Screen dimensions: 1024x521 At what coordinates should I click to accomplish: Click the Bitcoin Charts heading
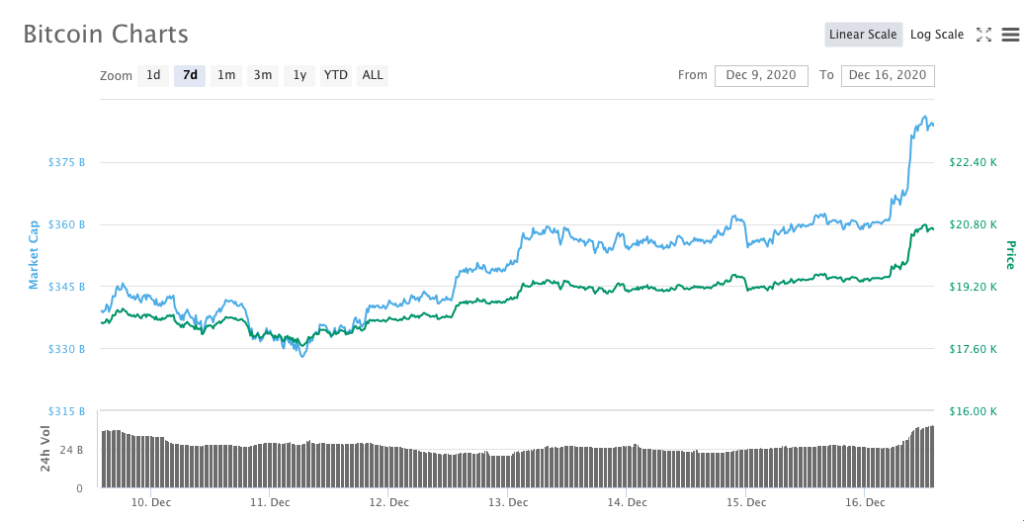point(106,34)
